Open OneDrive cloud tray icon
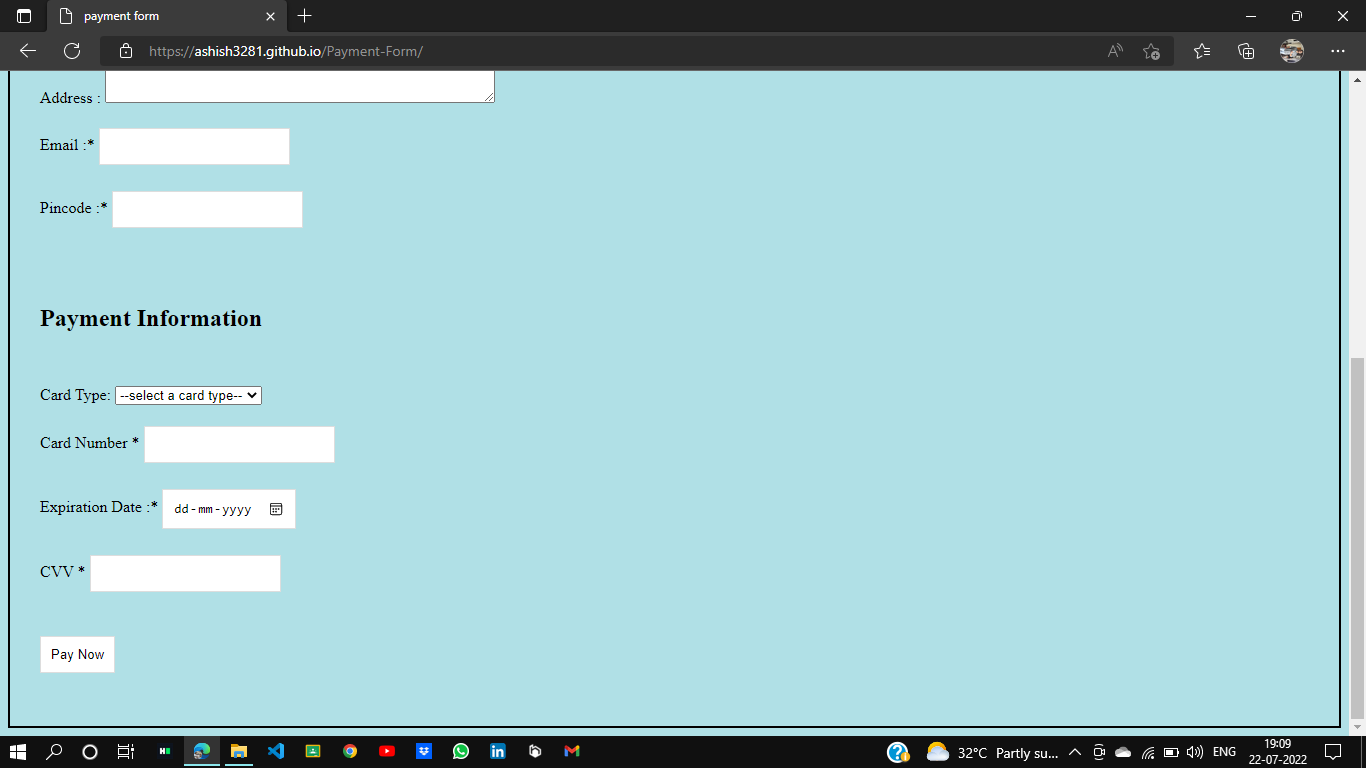This screenshot has width=1366, height=768. (x=1123, y=752)
